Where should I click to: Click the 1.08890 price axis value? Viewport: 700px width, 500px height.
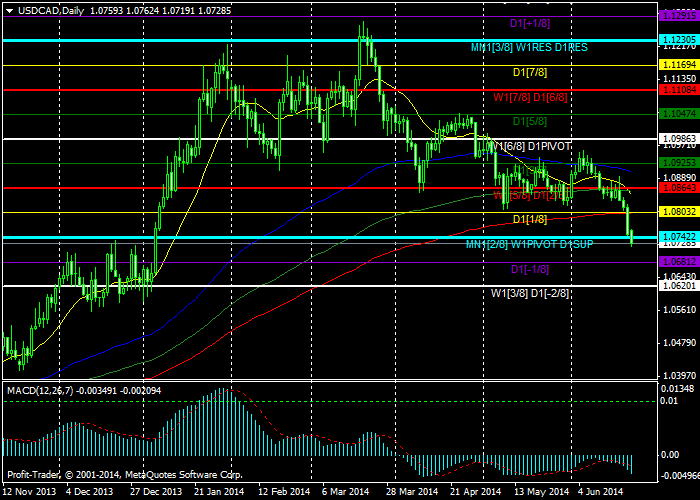679,177
